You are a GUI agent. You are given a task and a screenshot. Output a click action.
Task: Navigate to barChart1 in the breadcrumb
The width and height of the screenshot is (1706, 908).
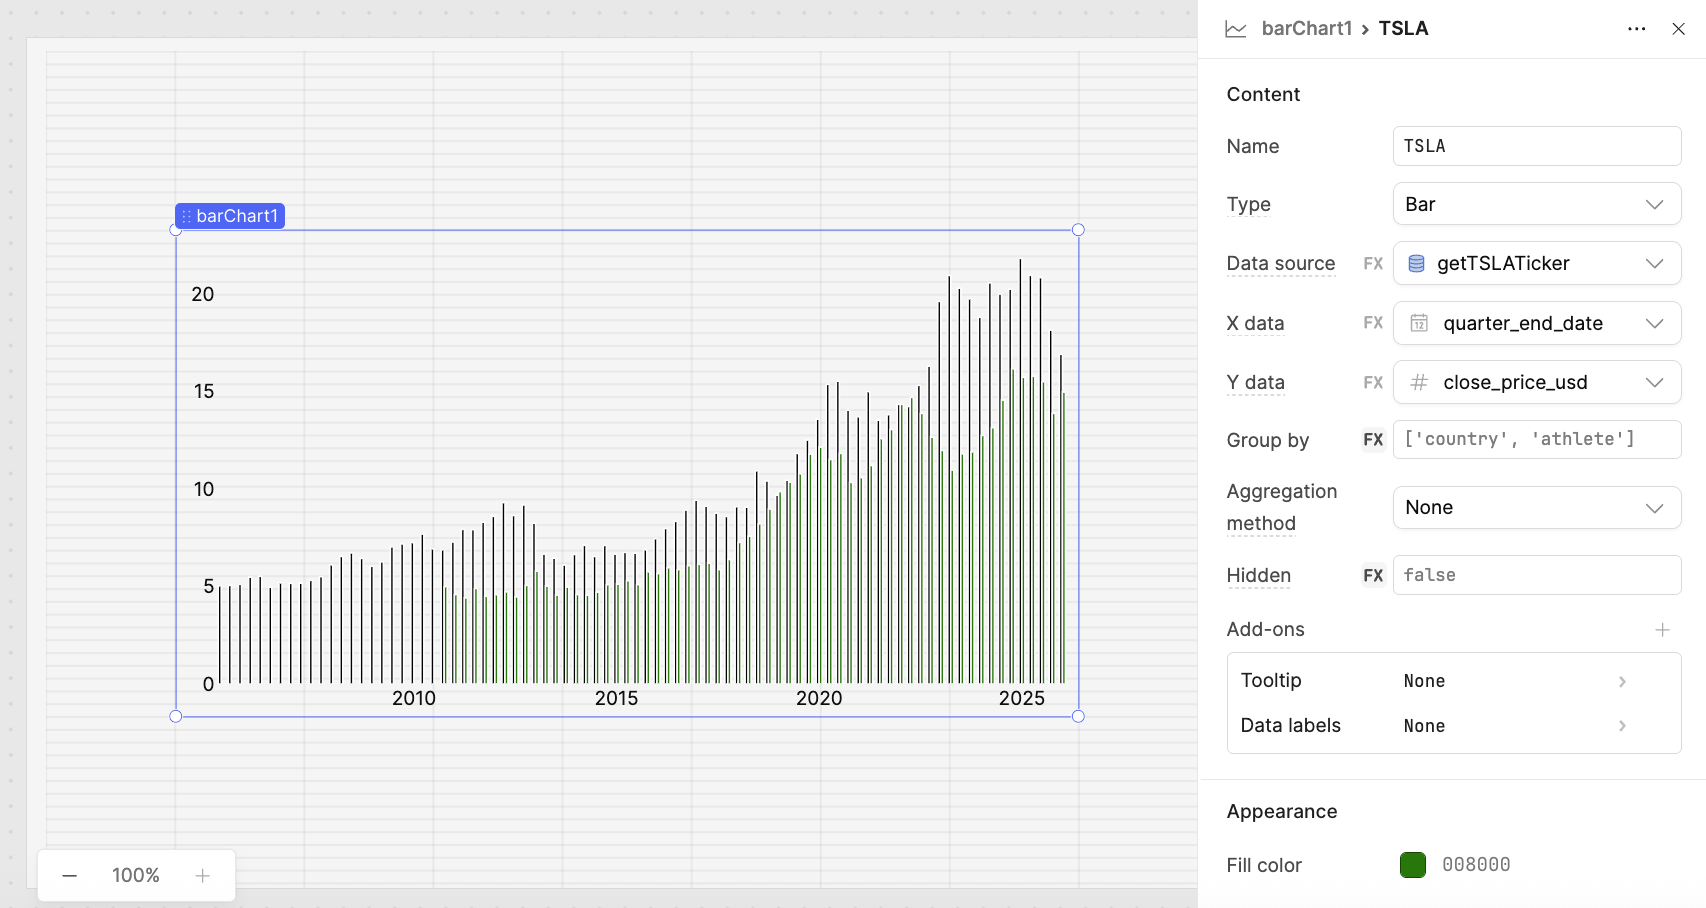pos(1306,29)
